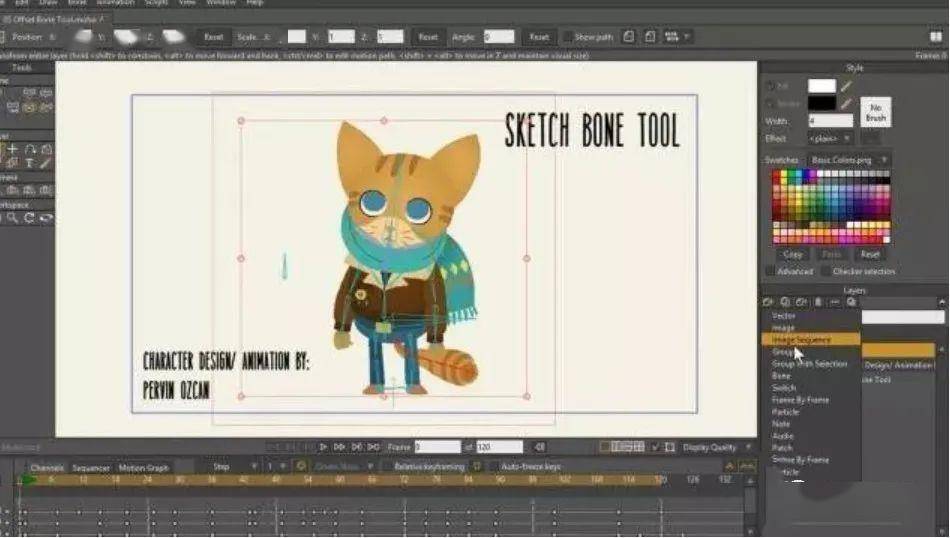Select the middle Camera tool icon
The width and height of the screenshot is (950, 538).
coord(29,190)
